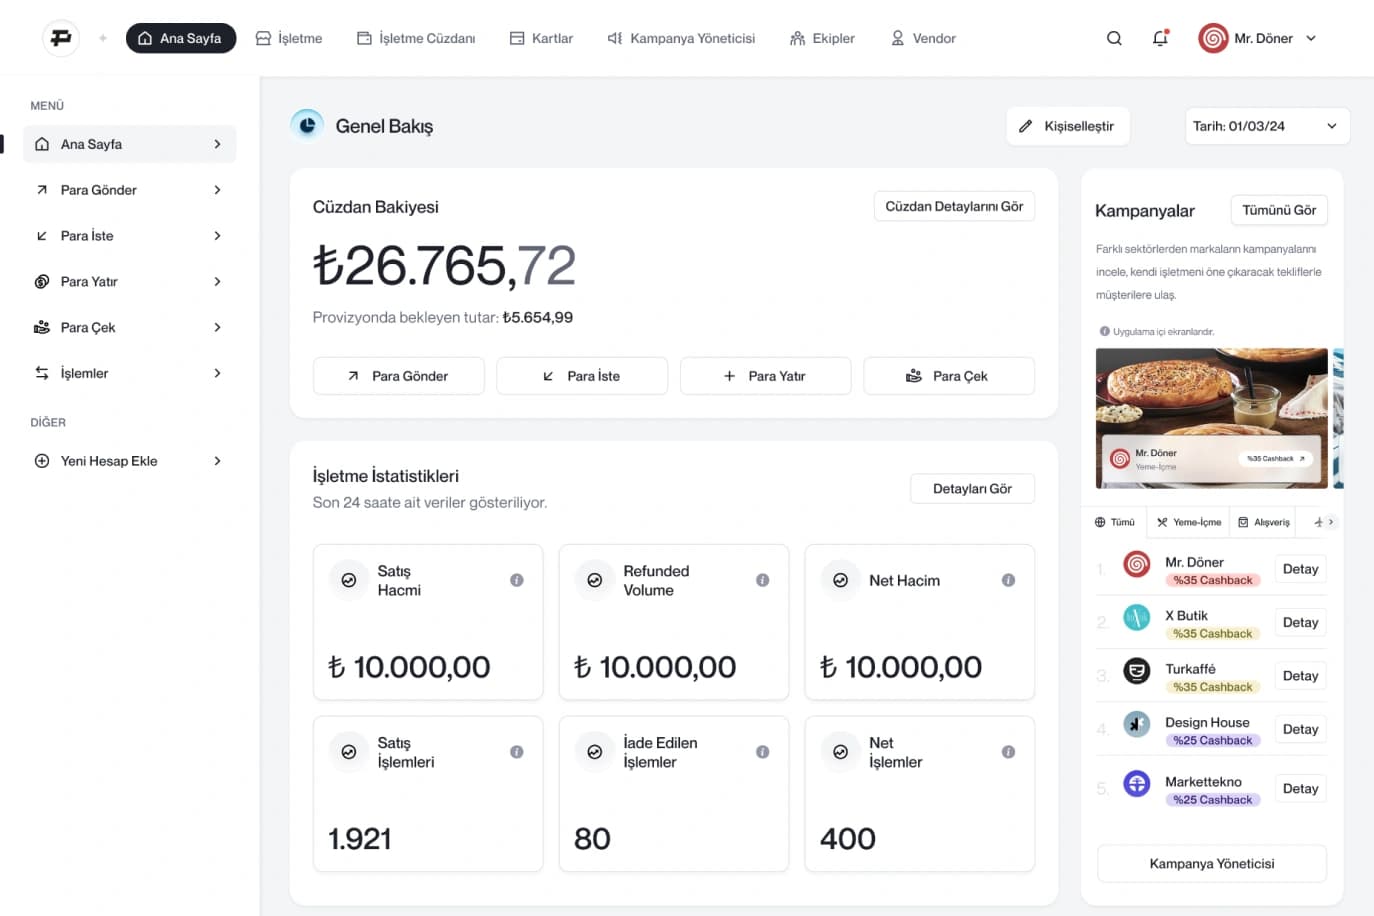This screenshot has height=916, width=1374.
Task: Click info icon on İade Edilen İşlemler card
Action: (x=763, y=752)
